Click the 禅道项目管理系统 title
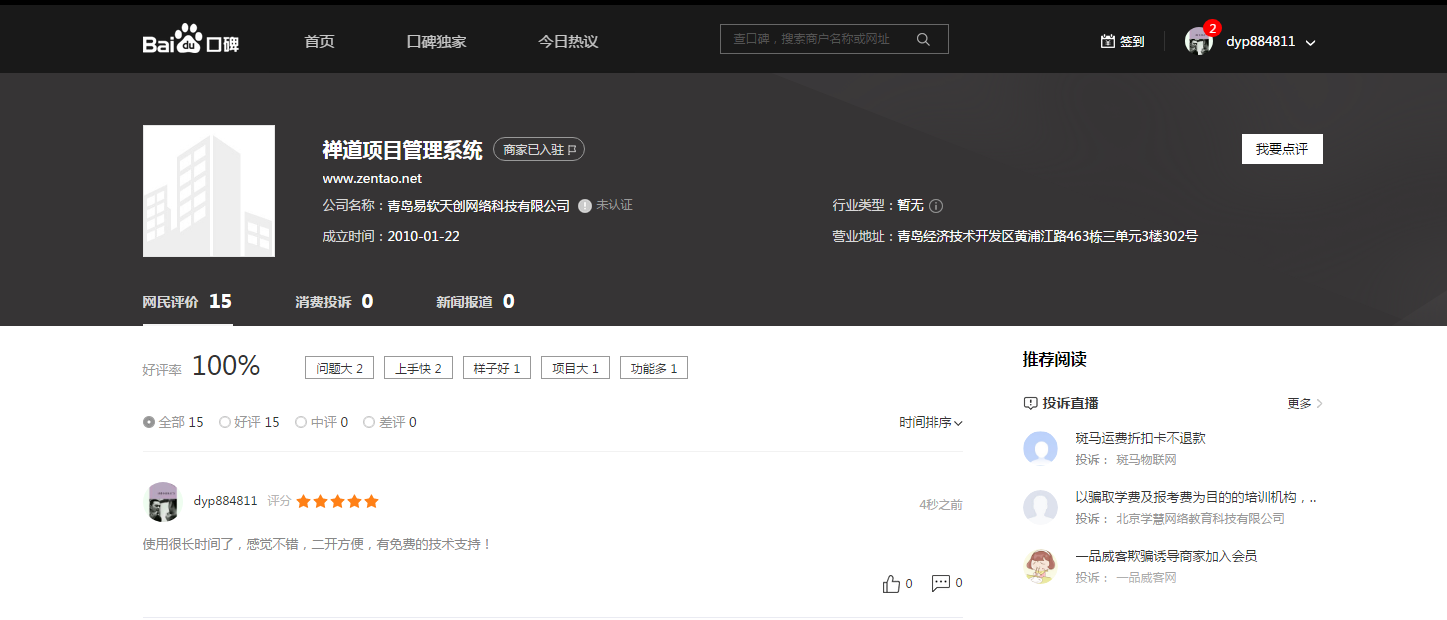1447x620 pixels. 402,150
